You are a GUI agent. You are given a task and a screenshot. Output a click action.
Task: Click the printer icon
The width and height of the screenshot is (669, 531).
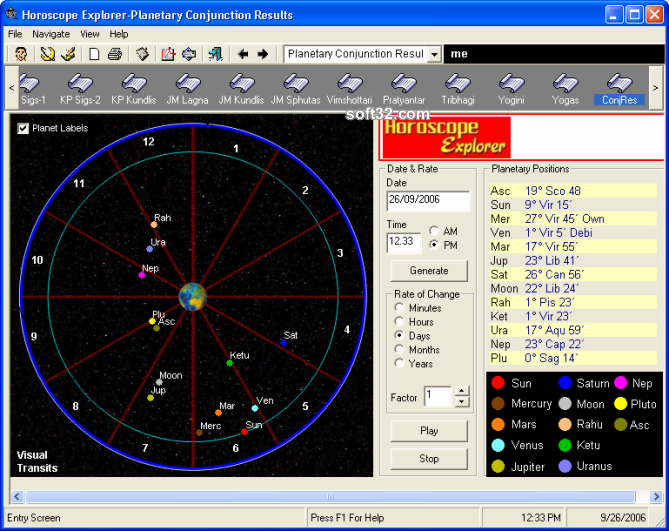(115, 54)
